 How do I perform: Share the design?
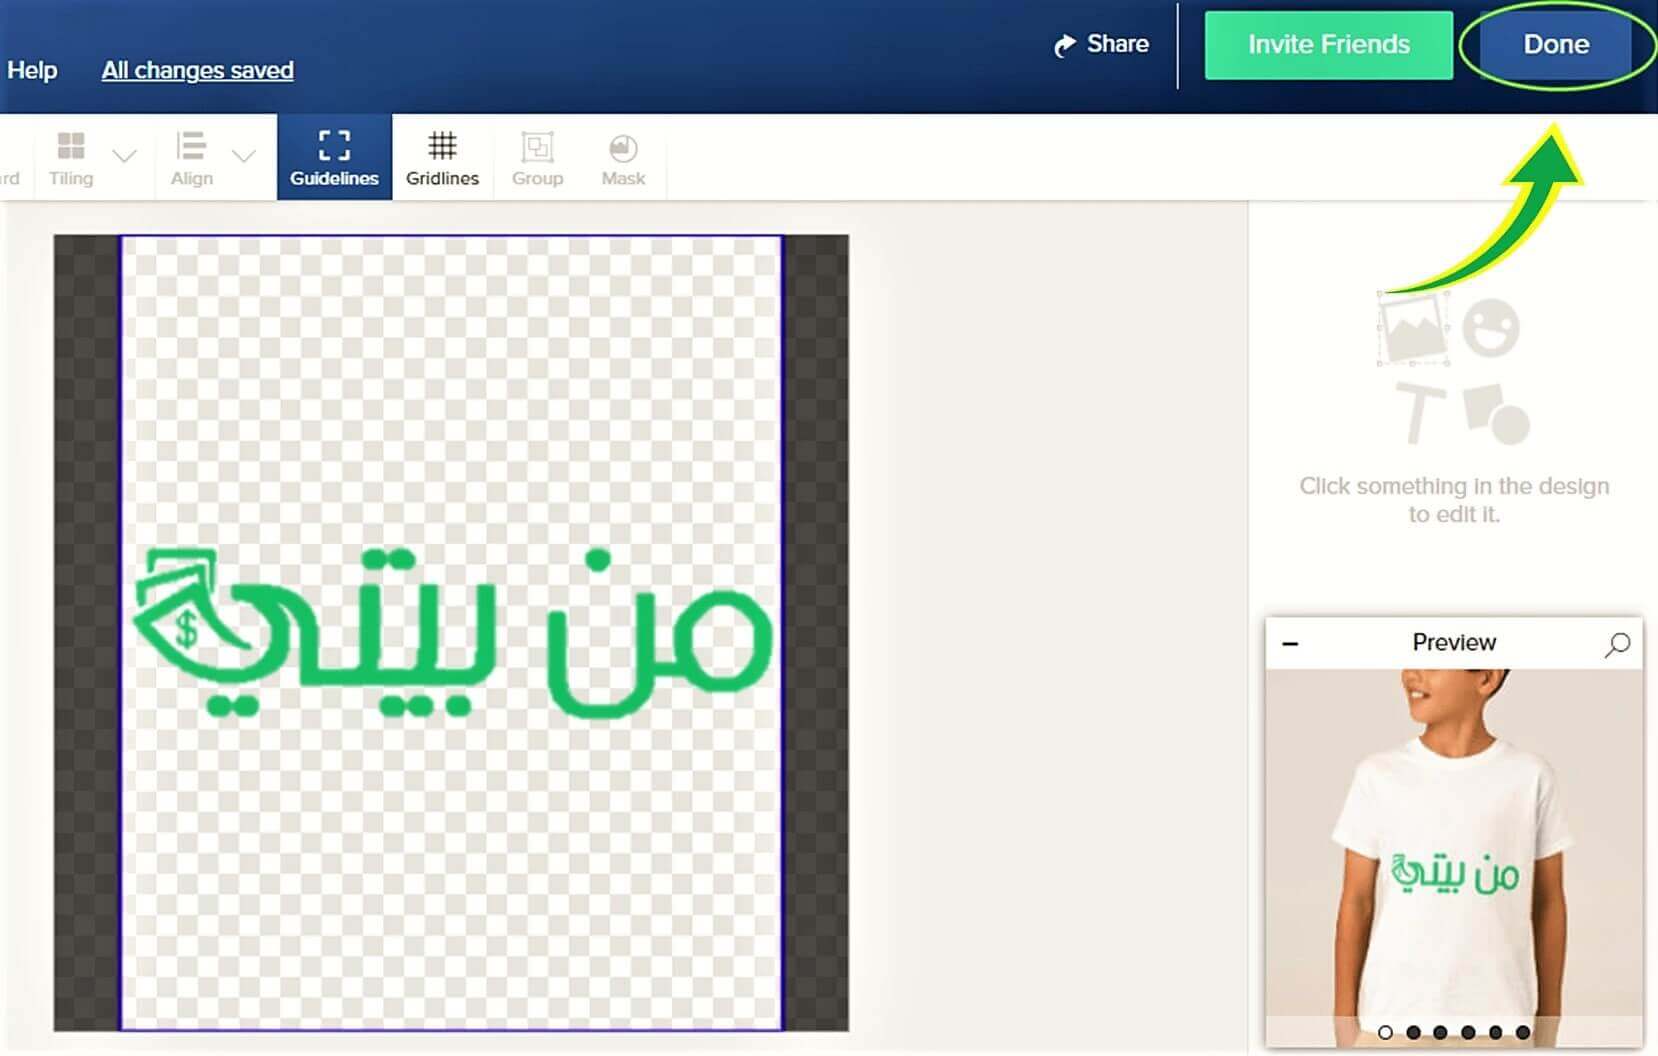click(x=1101, y=44)
